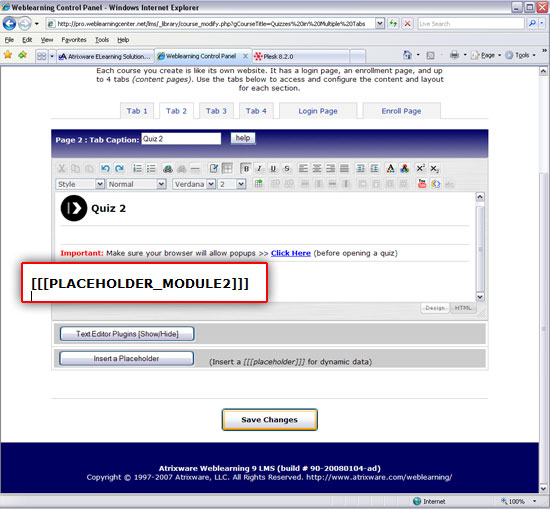Viewport: 550px width, 510px height.
Task: Open the Login Page tab
Action: click(x=318, y=111)
